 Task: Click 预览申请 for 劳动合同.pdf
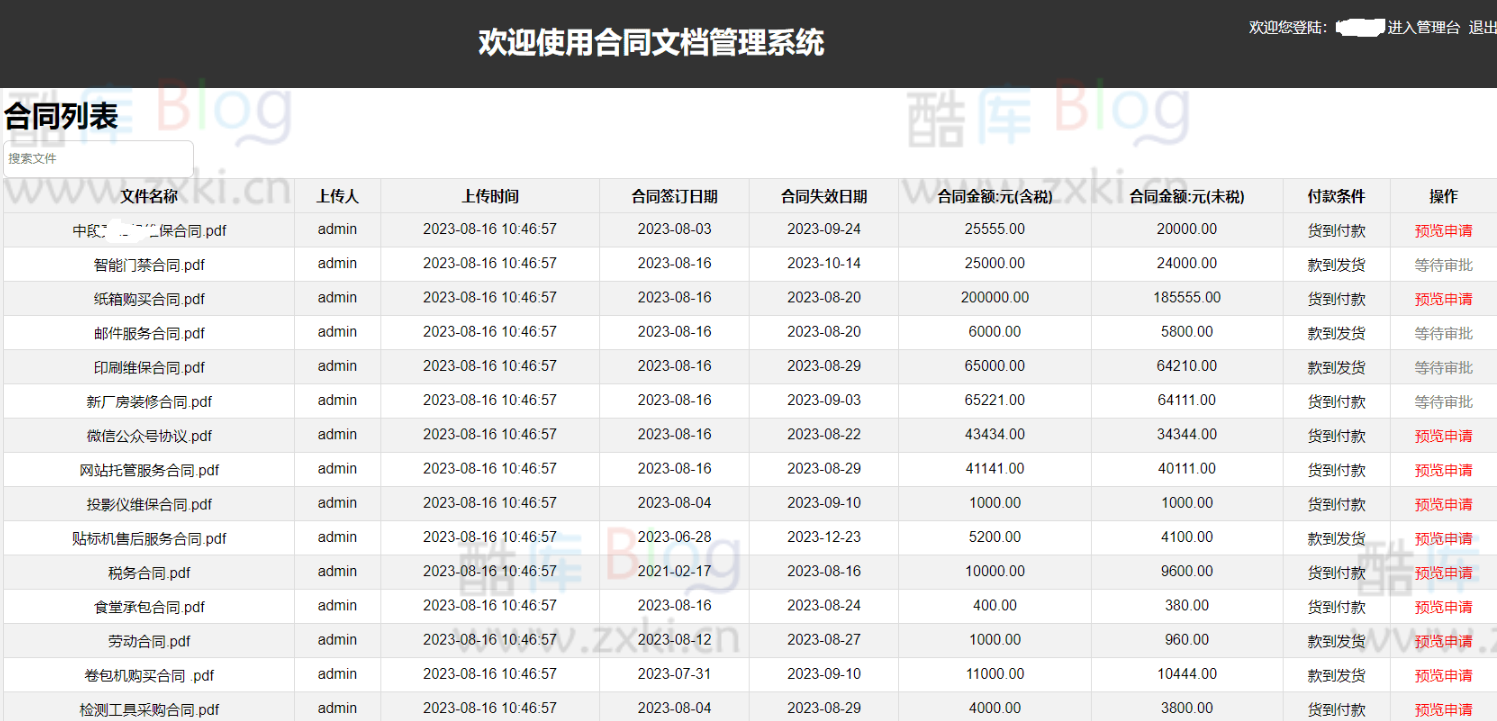click(1442, 640)
